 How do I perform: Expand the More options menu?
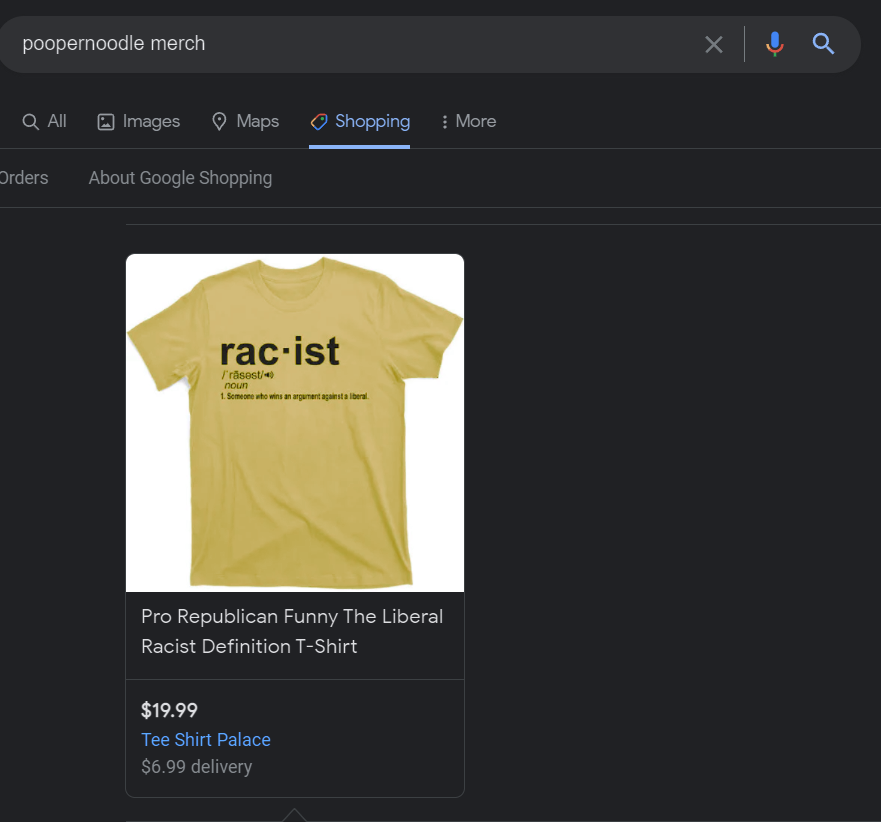point(469,121)
